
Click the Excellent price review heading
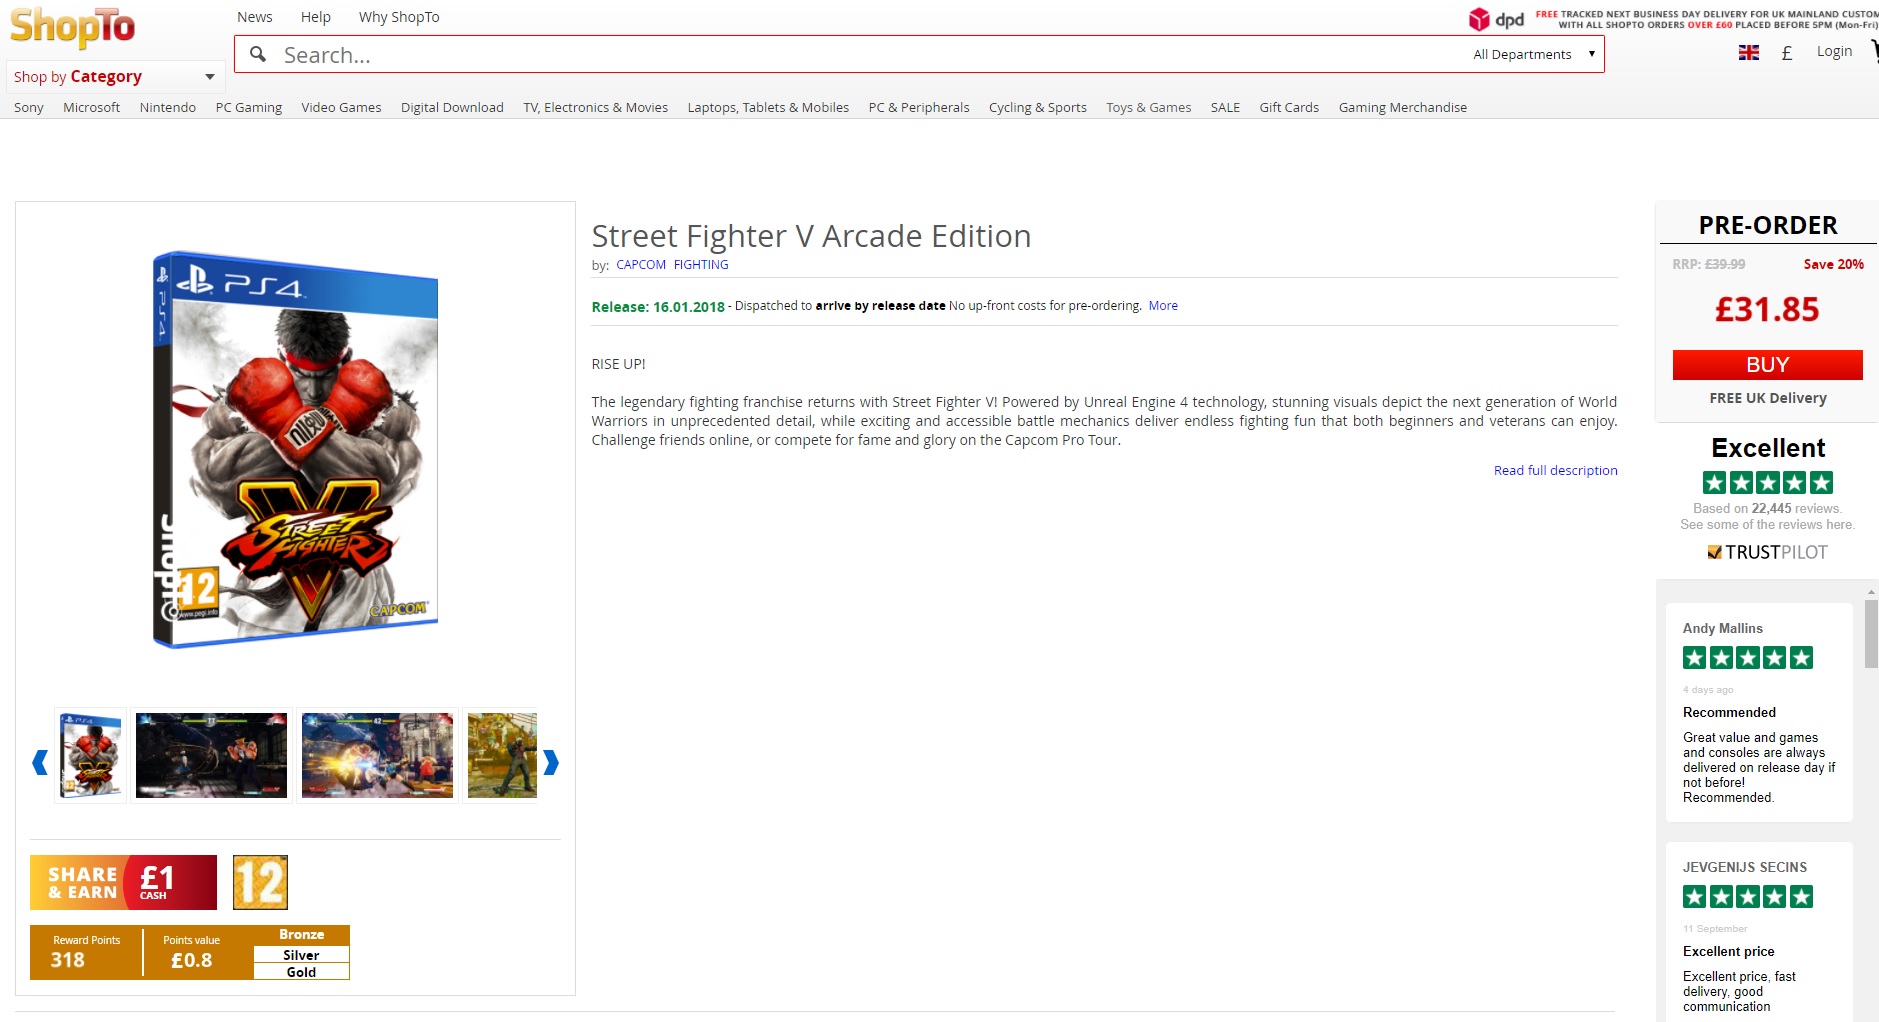point(1728,951)
